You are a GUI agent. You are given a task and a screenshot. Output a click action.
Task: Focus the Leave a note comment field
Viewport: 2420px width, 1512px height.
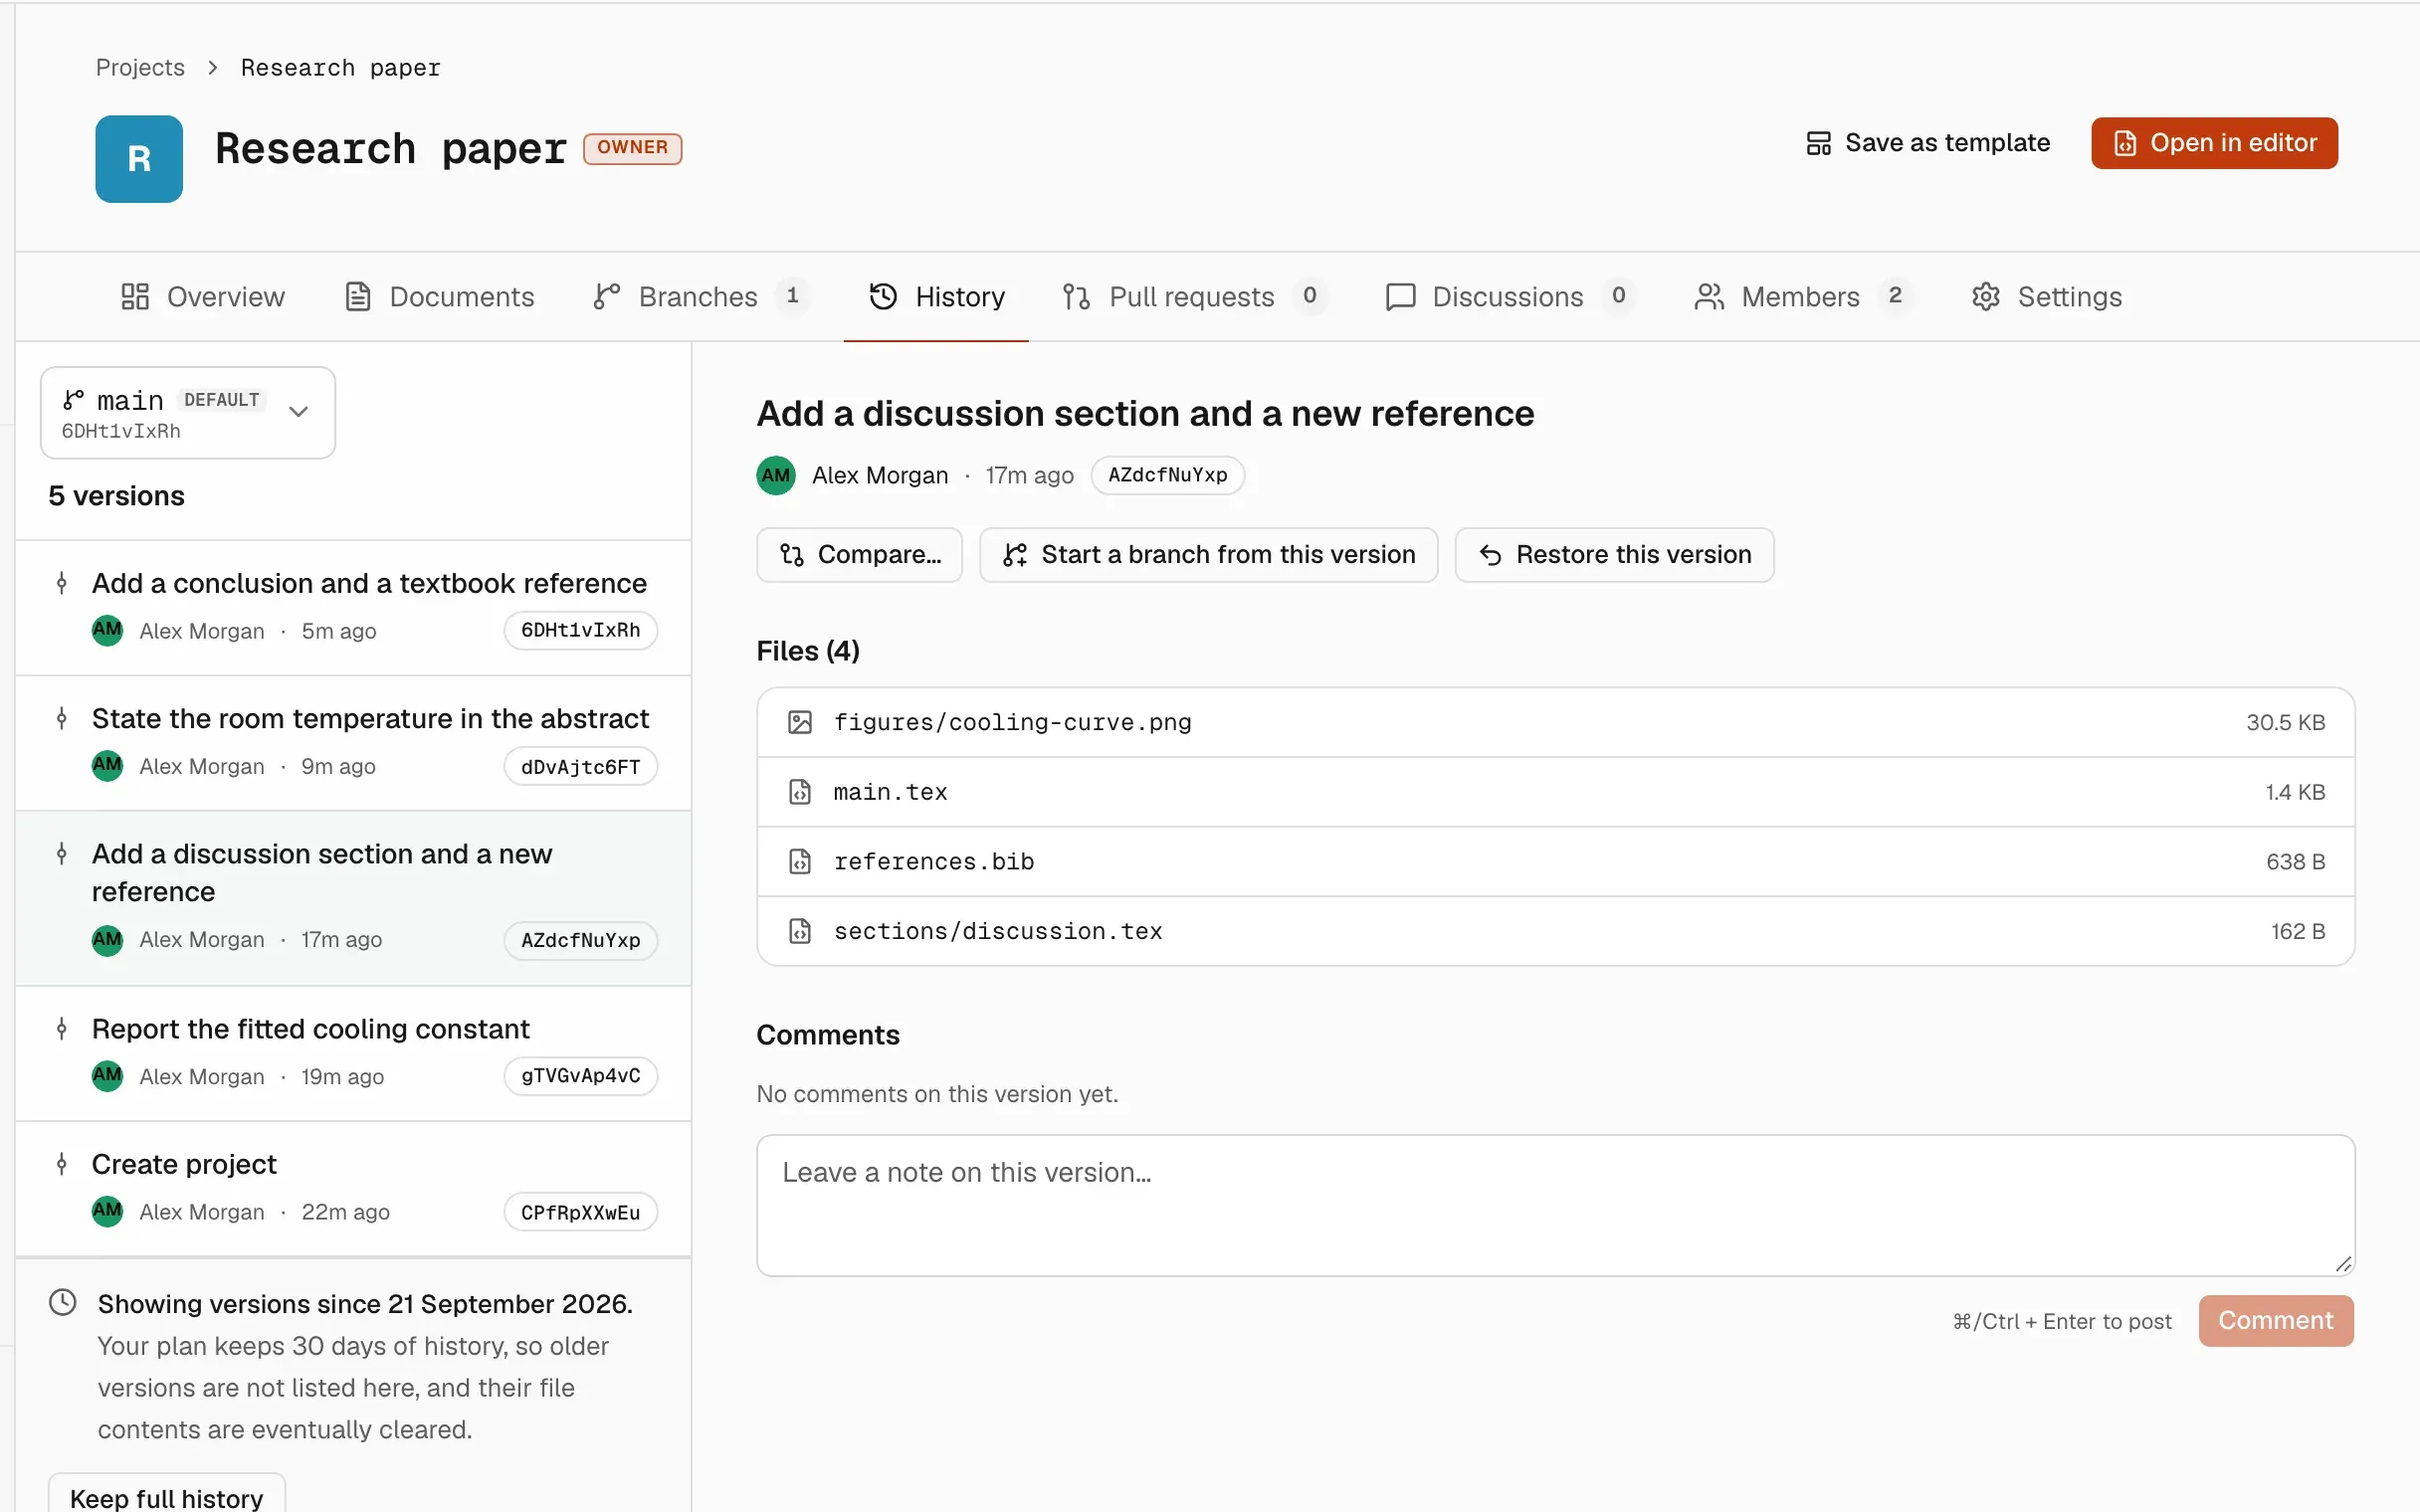coord(1555,1205)
